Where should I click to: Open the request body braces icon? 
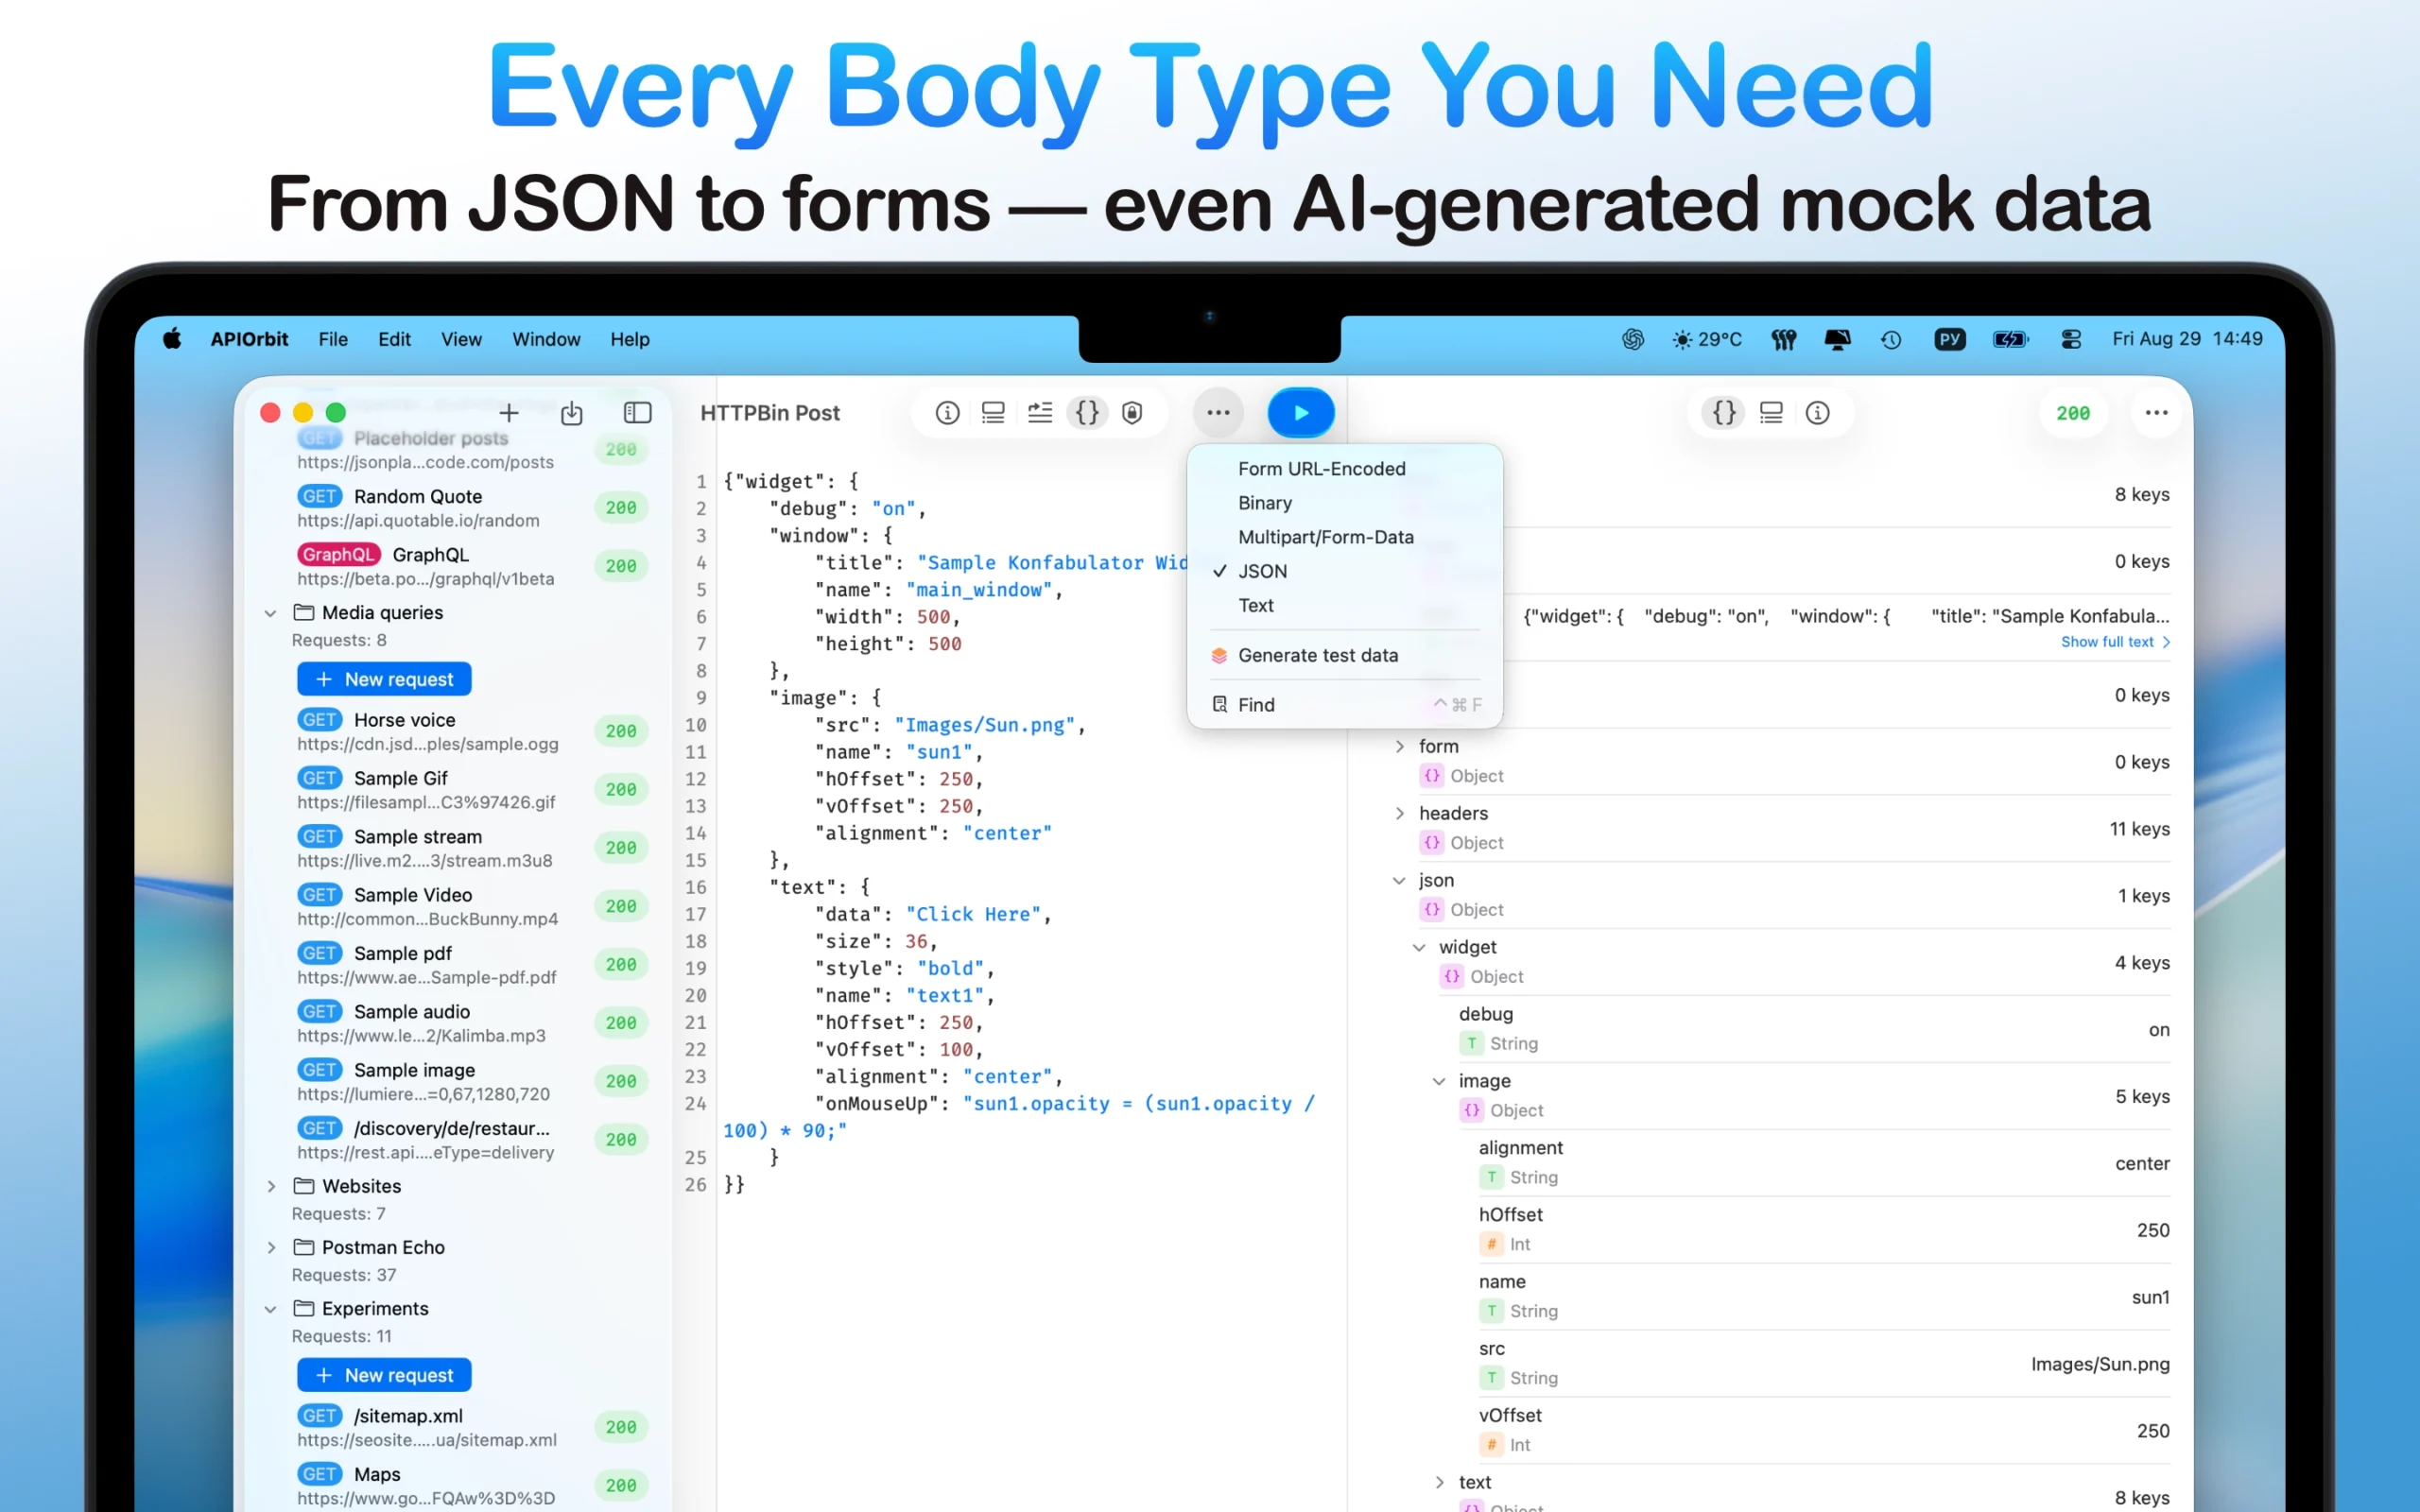[1087, 413]
